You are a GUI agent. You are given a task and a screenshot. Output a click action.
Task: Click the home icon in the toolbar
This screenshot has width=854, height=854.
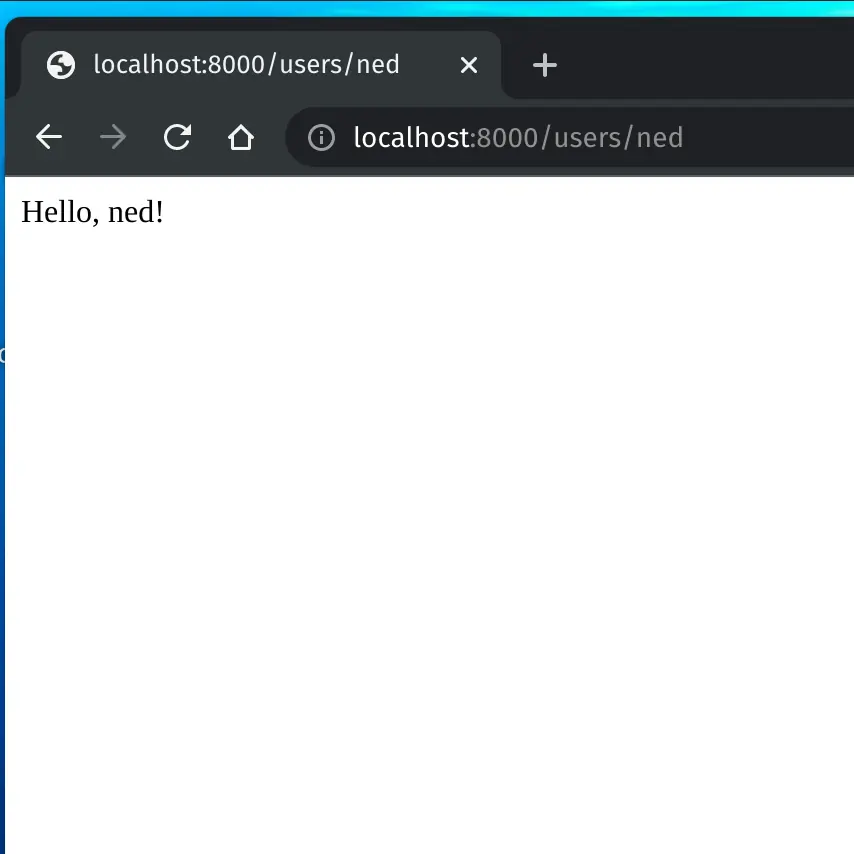click(241, 137)
